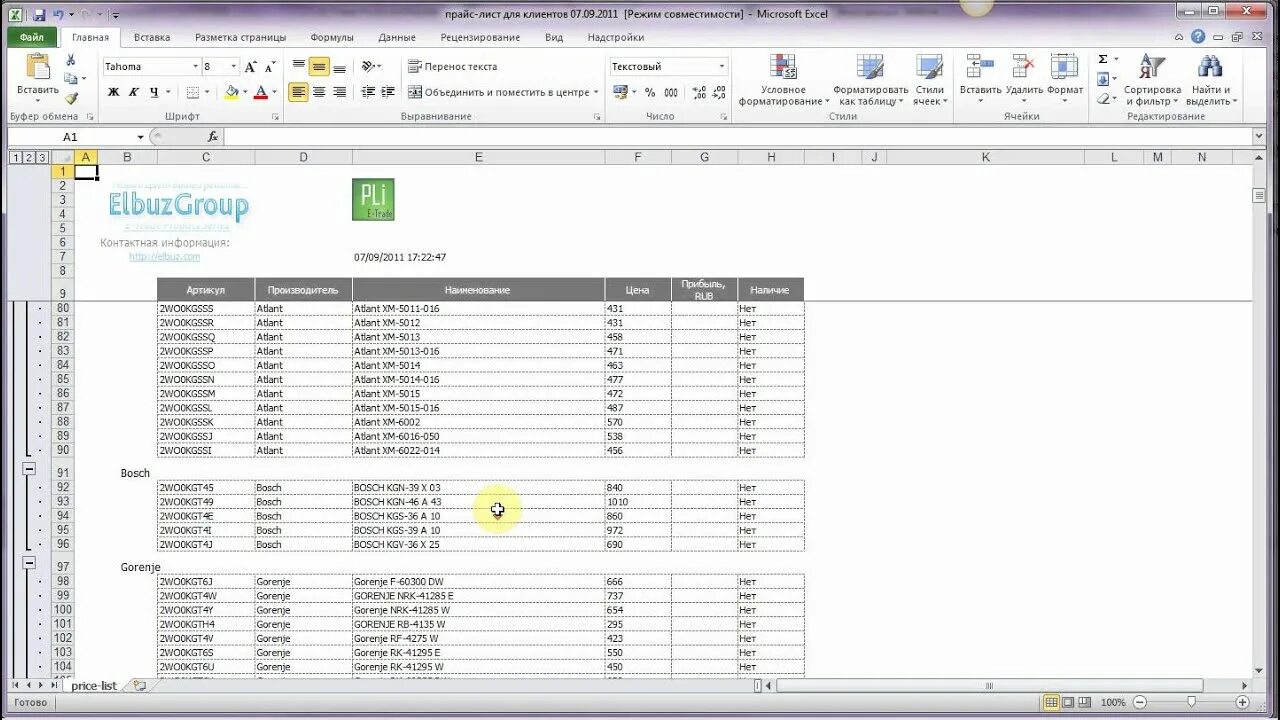This screenshot has width=1280, height=720.
Task: Show outline level 2 button
Action: (x=28, y=157)
